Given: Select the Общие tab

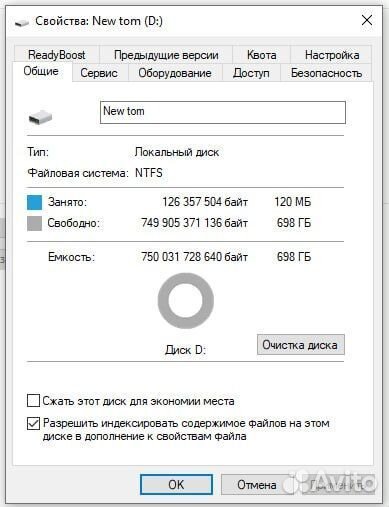Looking at the screenshot, I should pos(41,71).
